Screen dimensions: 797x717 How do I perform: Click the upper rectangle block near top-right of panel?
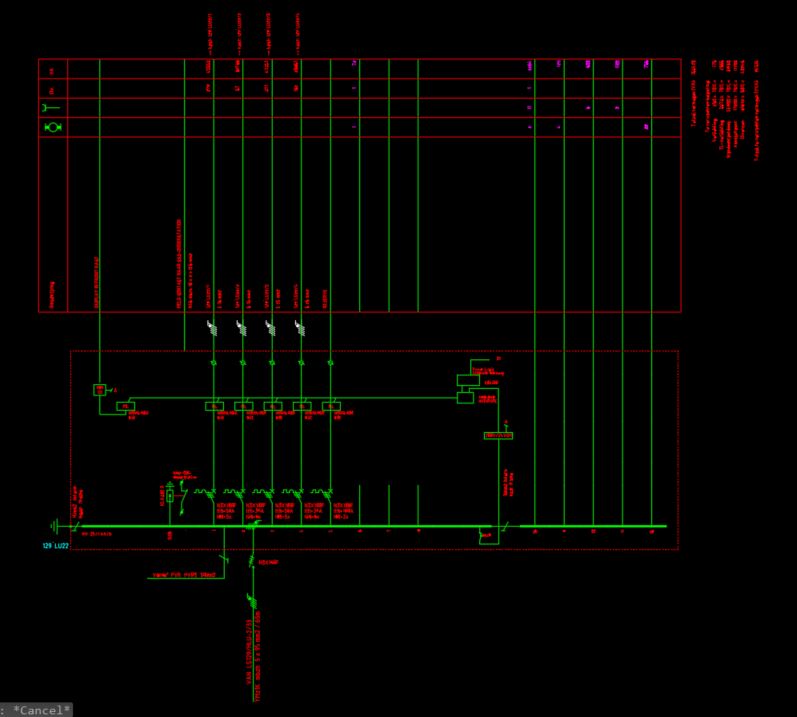(x=468, y=380)
